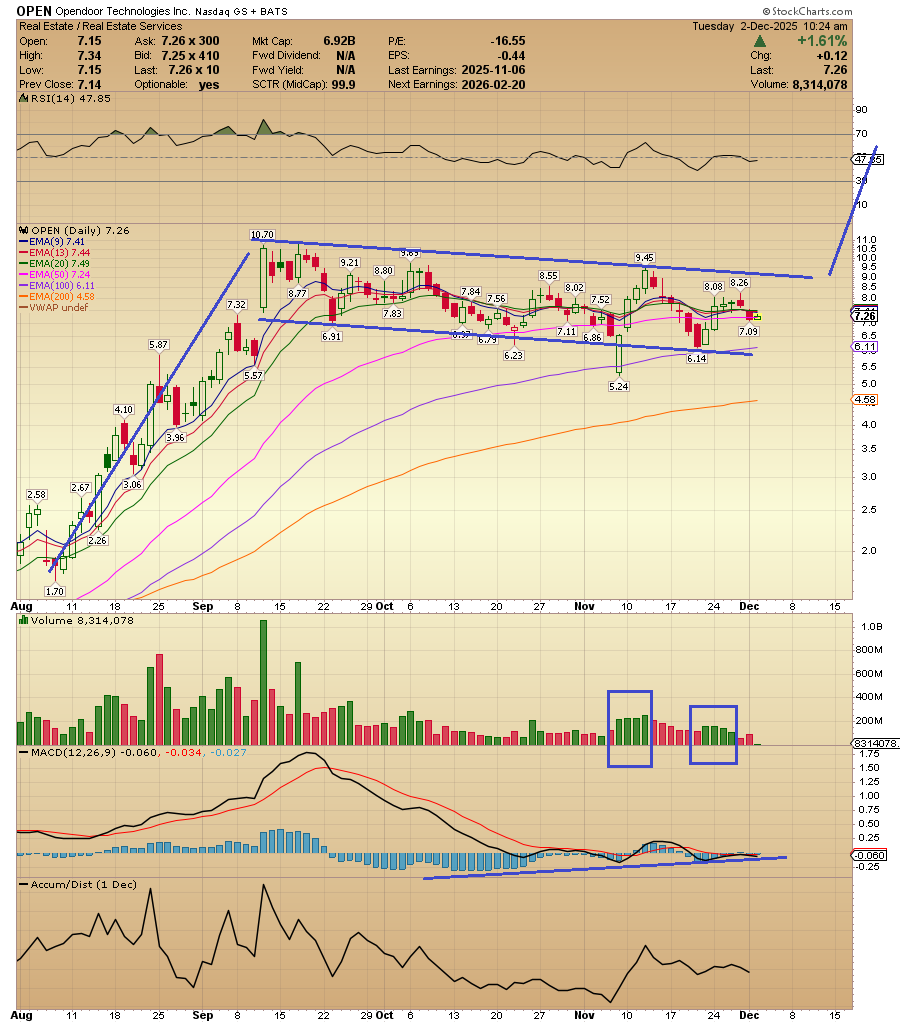Click the 9.45 November high price label
The width and height of the screenshot is (900, 1023).
click(x=645, y=258)
